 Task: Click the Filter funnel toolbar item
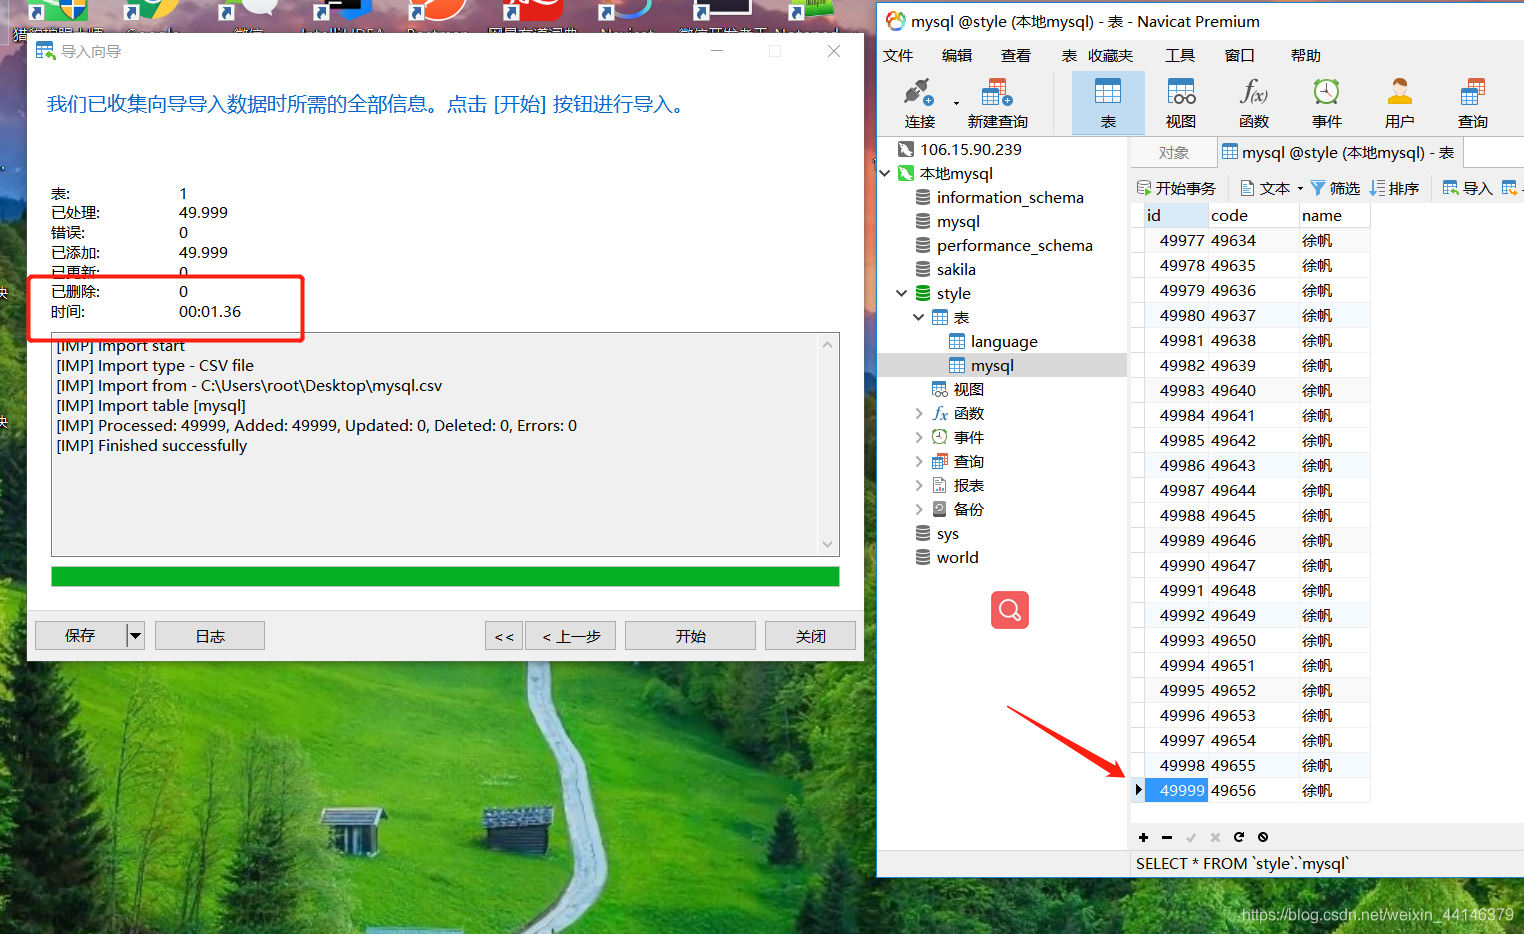coord(1335,188)
